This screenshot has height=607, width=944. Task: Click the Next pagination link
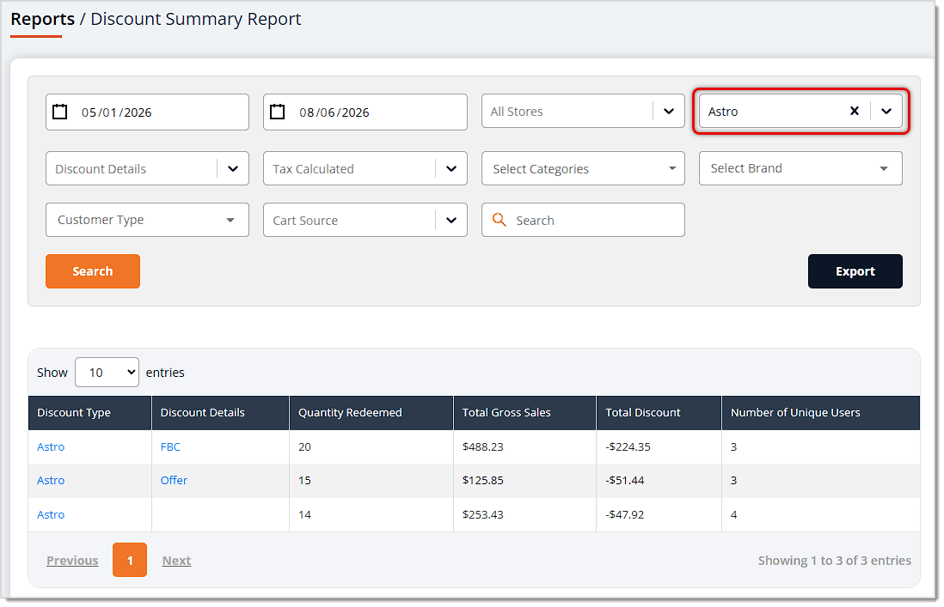(x=176, y=561)
